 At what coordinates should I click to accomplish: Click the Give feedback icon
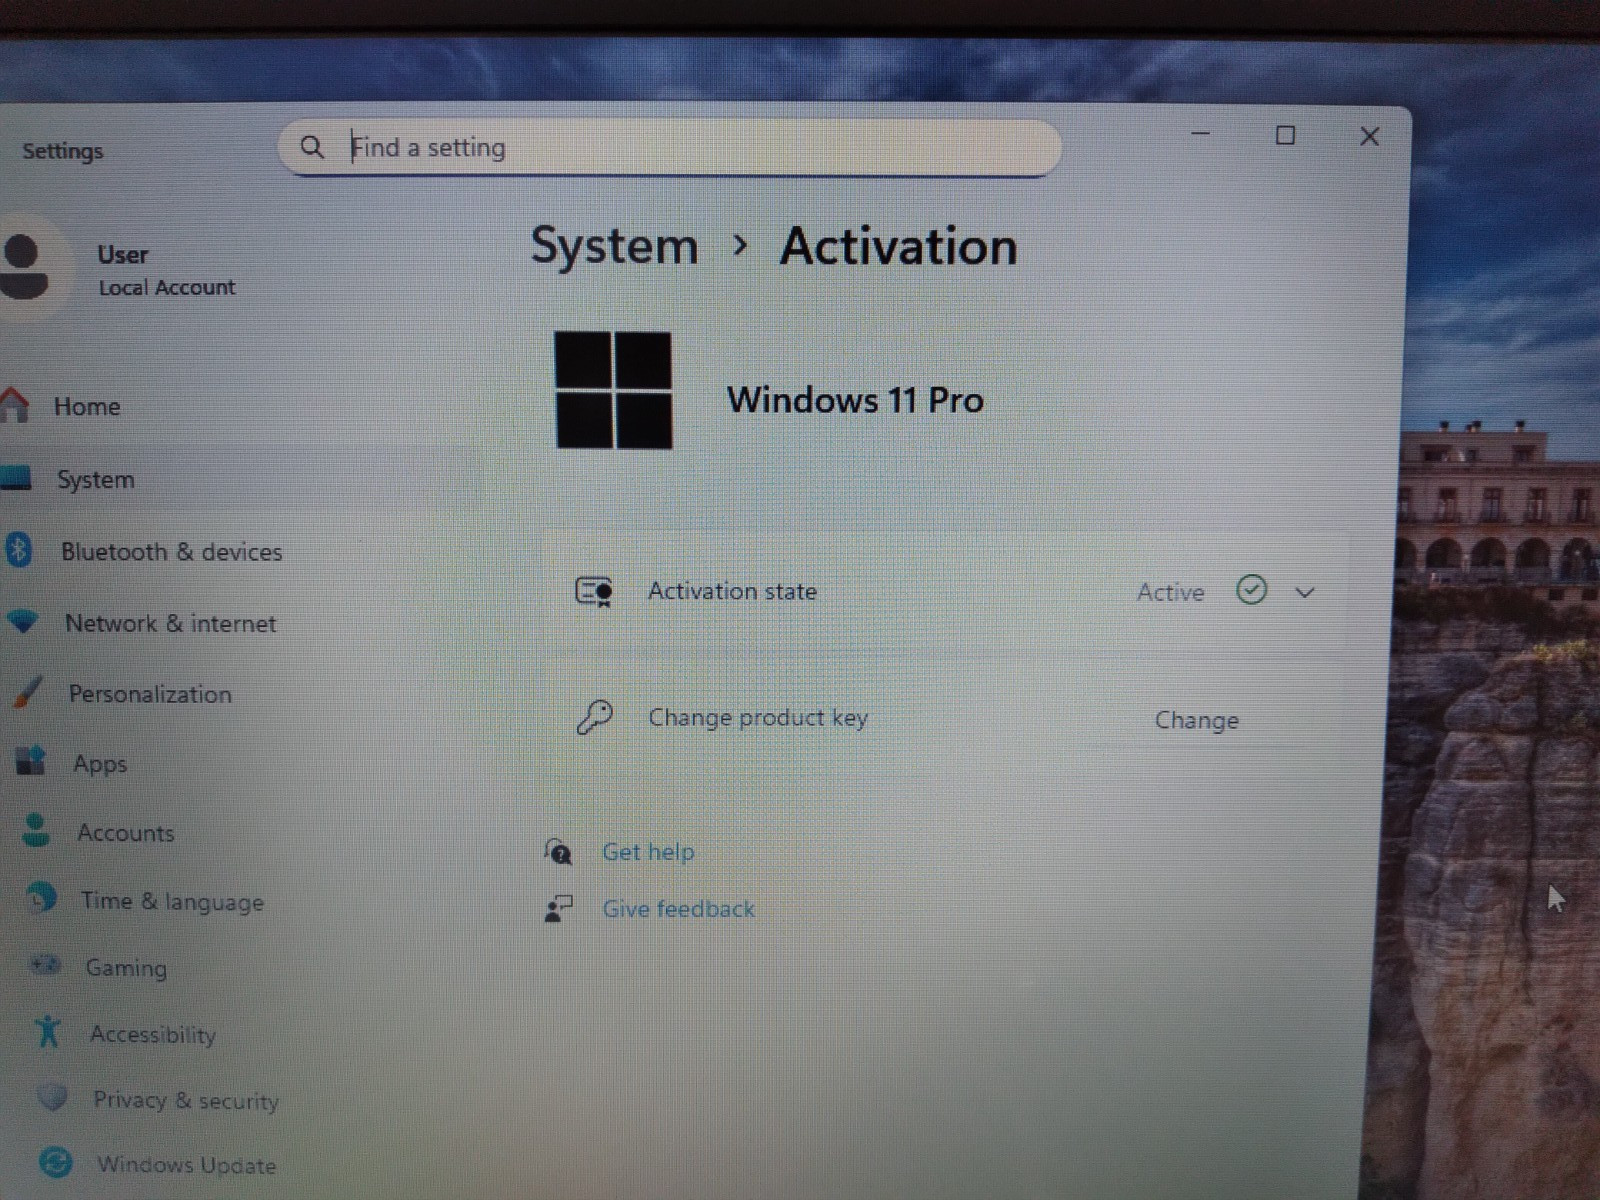tap(558, 908)
